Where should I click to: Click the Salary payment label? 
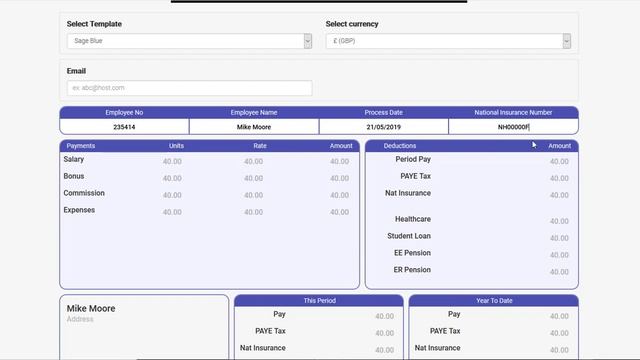[x=73, y=159]
